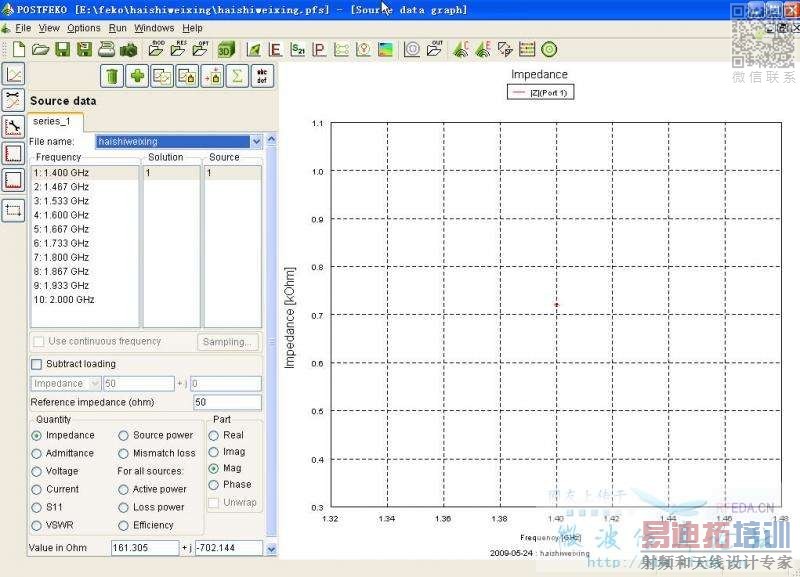Select the VSWR radio button

tap(36, 525)
